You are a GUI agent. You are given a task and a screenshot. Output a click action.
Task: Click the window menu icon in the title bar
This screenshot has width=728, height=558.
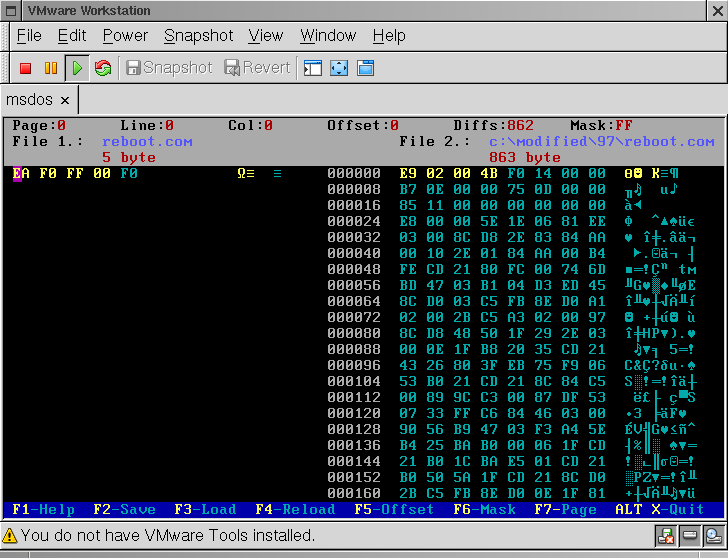[11, 11]
